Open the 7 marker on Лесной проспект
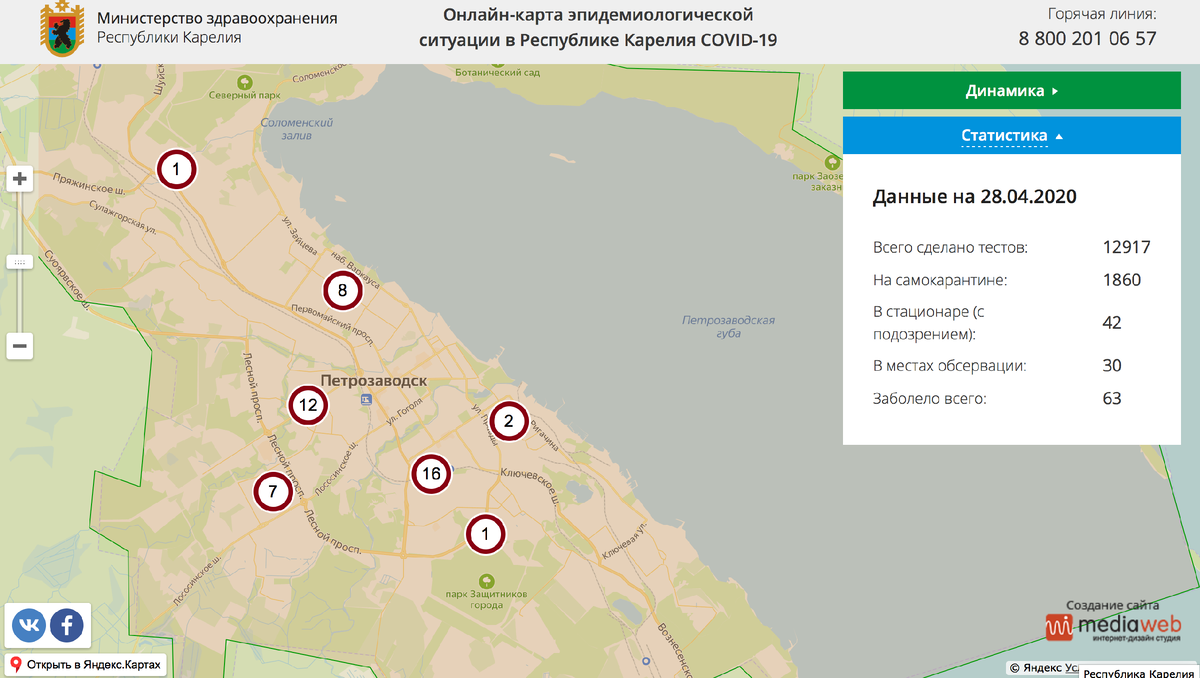 click(272, 491)
